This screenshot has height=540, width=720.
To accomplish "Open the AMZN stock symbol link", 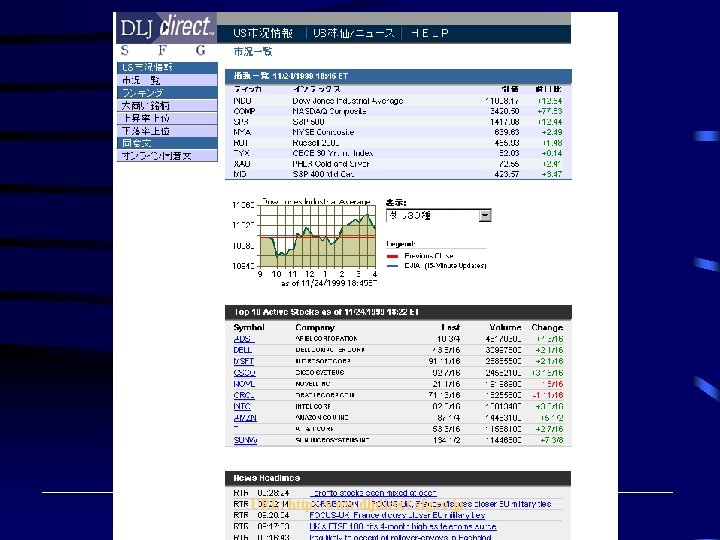I will (x=245, y=418).
